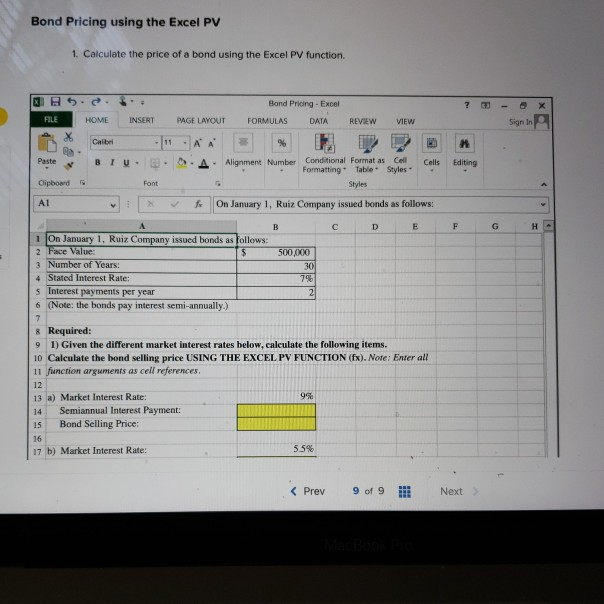Screen dimensions: 604x604
Task: Click the Insert Function fx icon
Action: tap(198, 204)
